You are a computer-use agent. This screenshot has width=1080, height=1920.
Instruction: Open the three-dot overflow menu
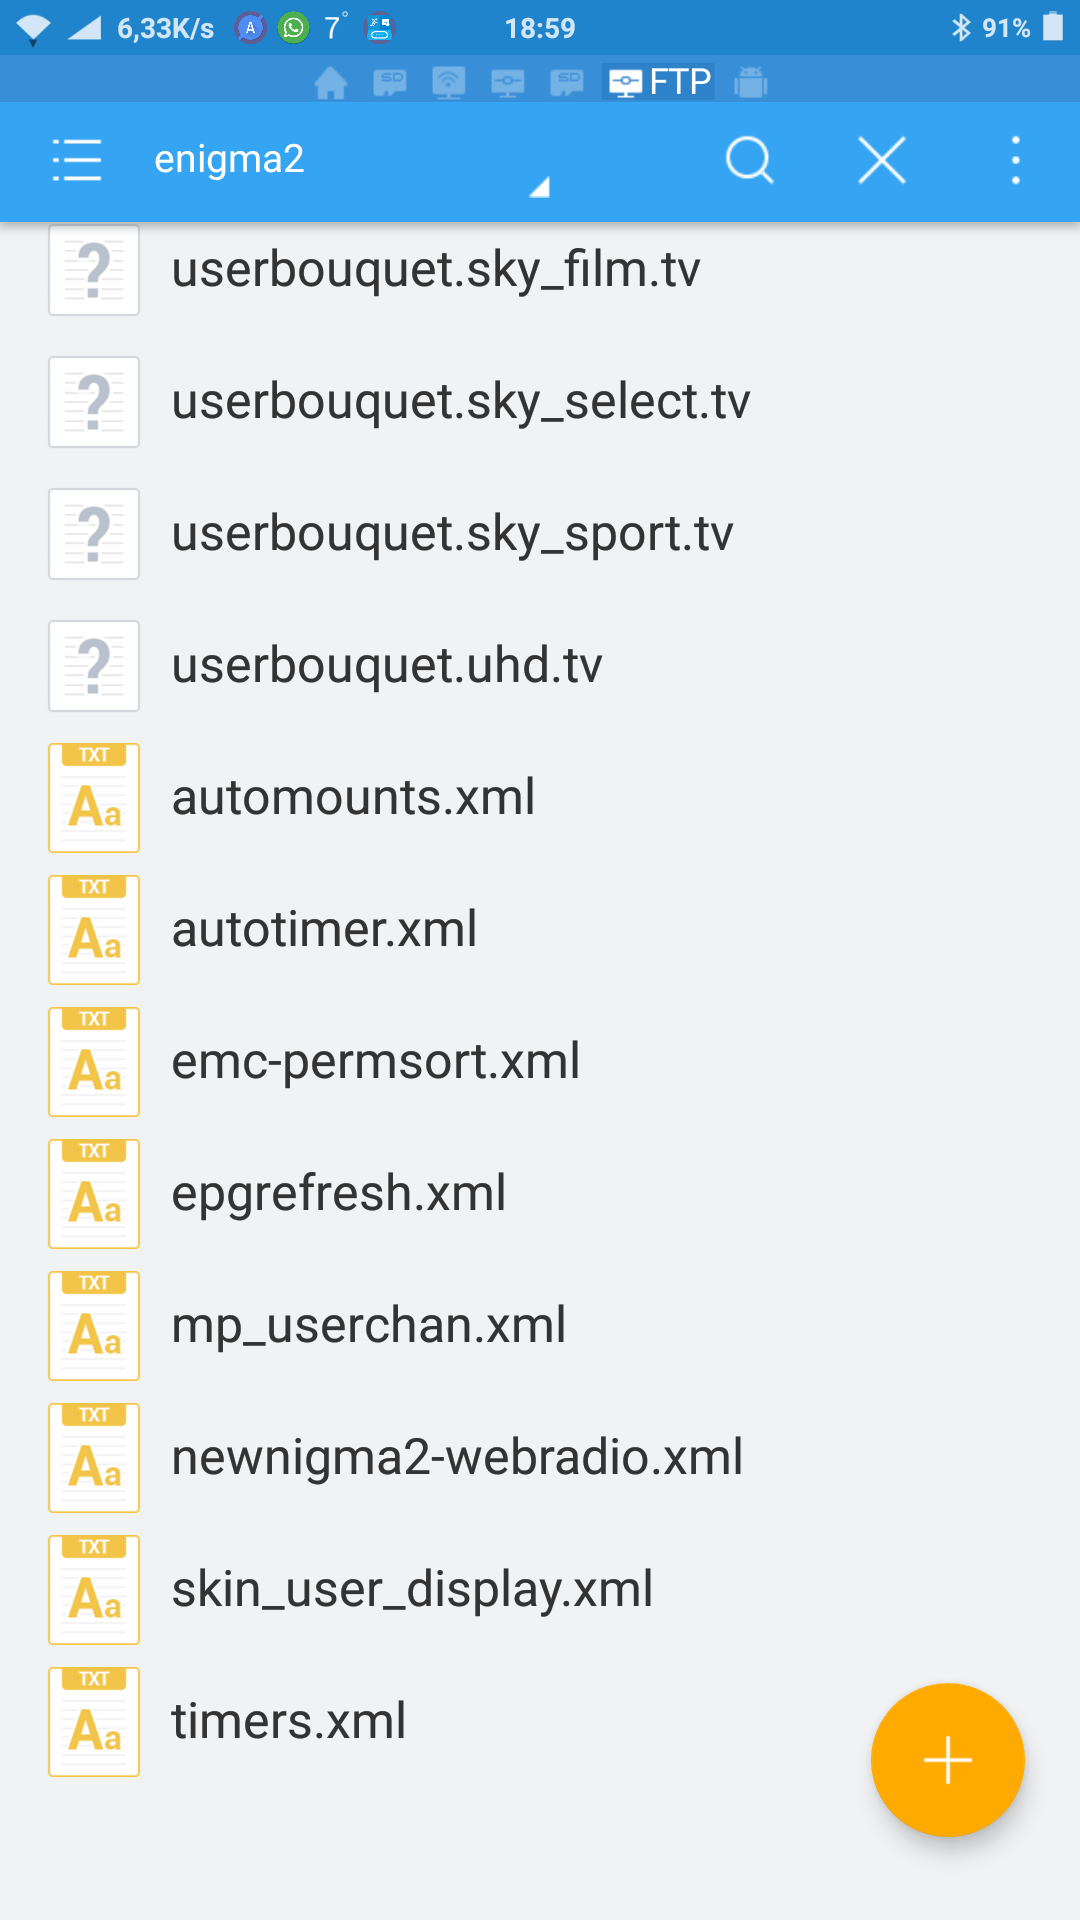point(1015,160)
